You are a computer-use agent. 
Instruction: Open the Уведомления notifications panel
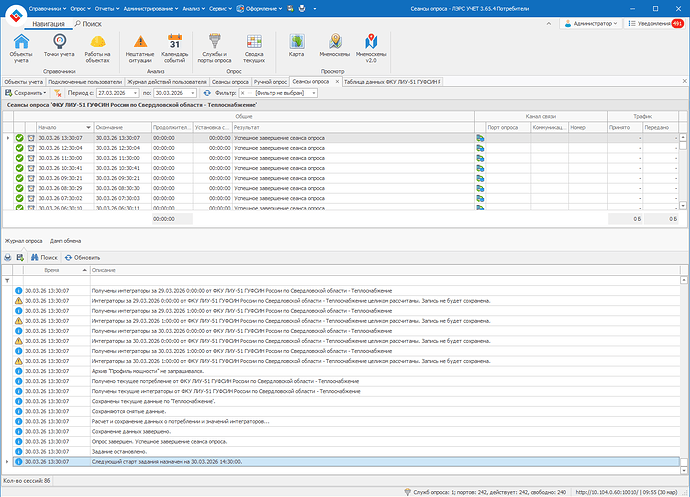point(655,23)
